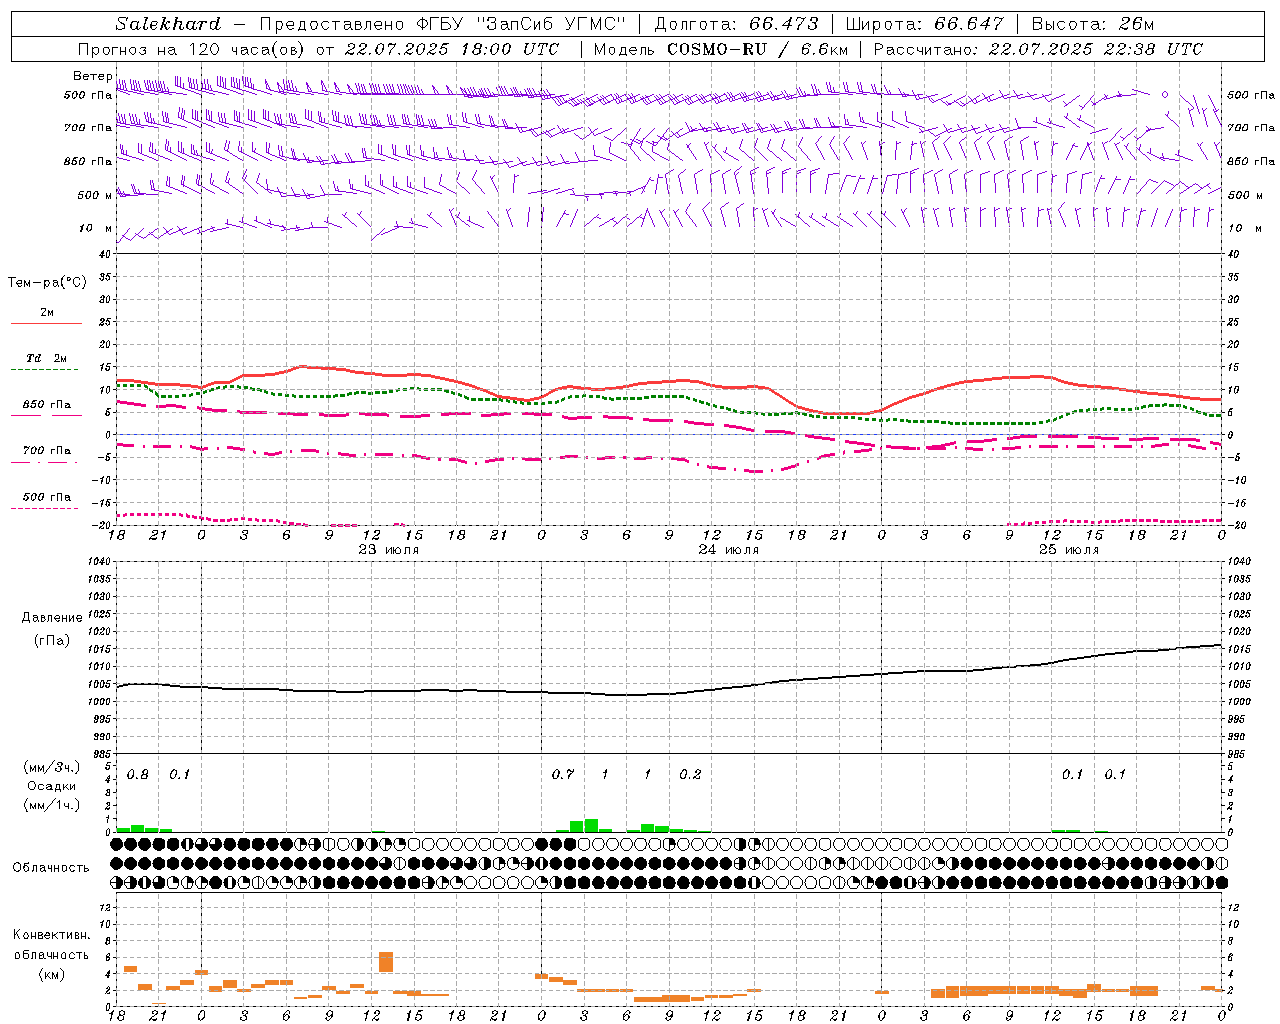Screen dimensions: 1280x1024
Task: Click the Конвективн. convective cloud label
Action: pos(52,935)
